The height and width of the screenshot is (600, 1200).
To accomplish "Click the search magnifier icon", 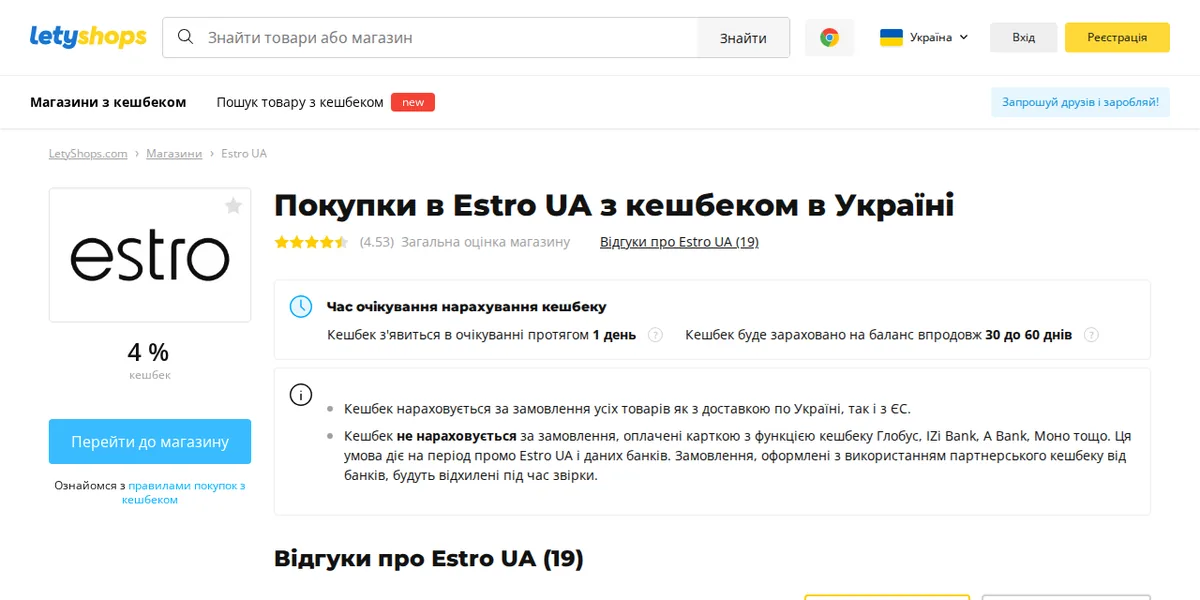I will click(x=185, y=37).
